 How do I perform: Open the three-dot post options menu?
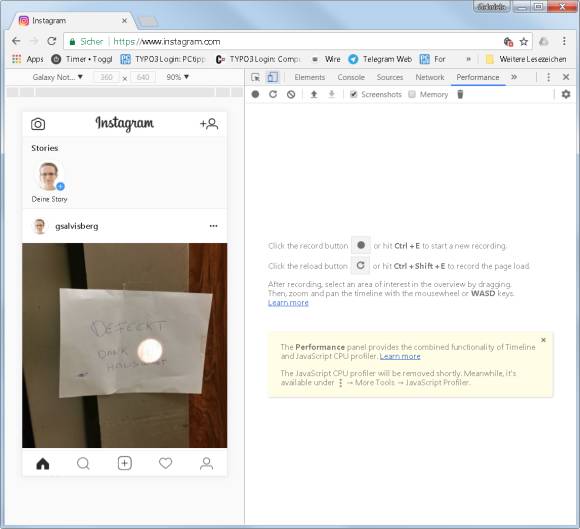click(x=213, y=226)
